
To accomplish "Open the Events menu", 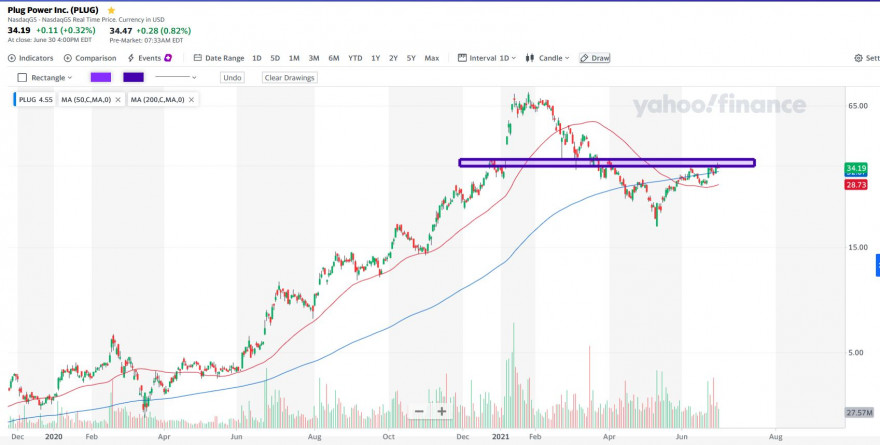I will coord(149,58).
